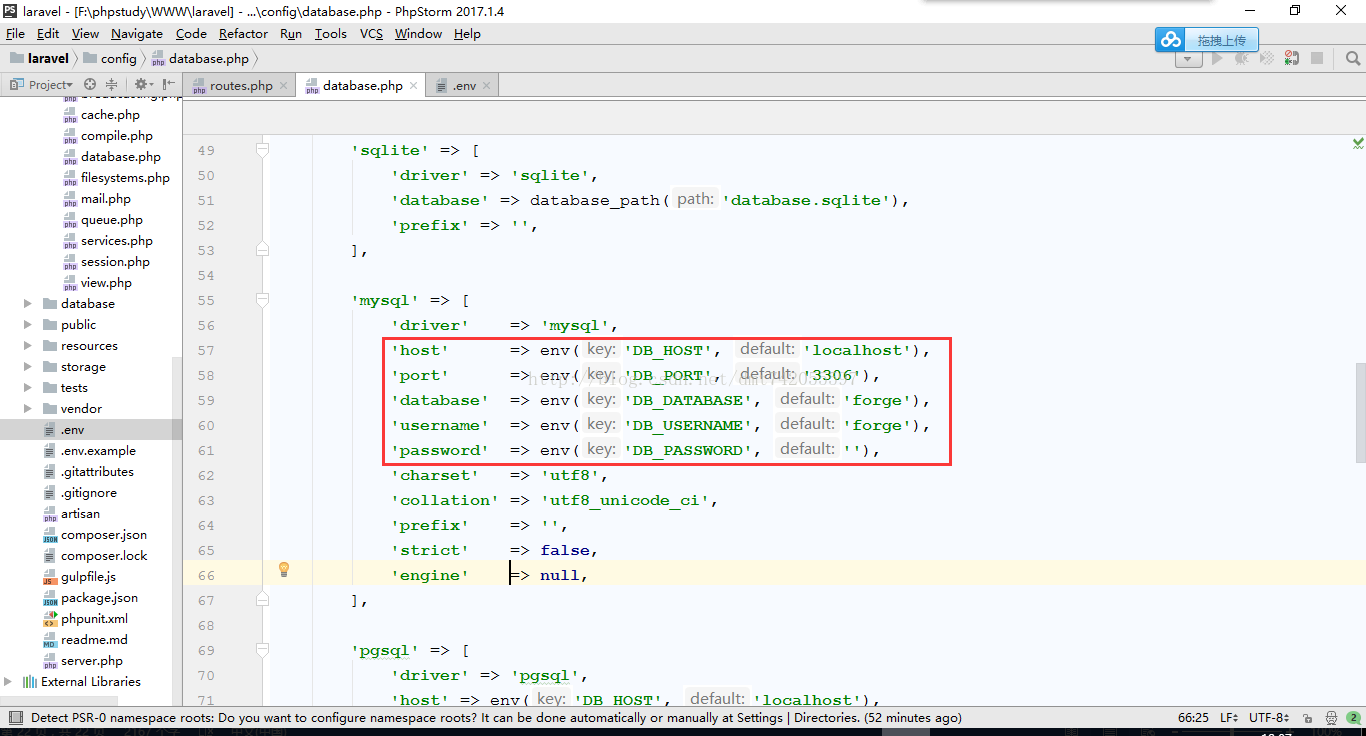Screen dimensions: 1366x736
Task: Click the scroll-from-source target icon
Action: click(90, 85)
